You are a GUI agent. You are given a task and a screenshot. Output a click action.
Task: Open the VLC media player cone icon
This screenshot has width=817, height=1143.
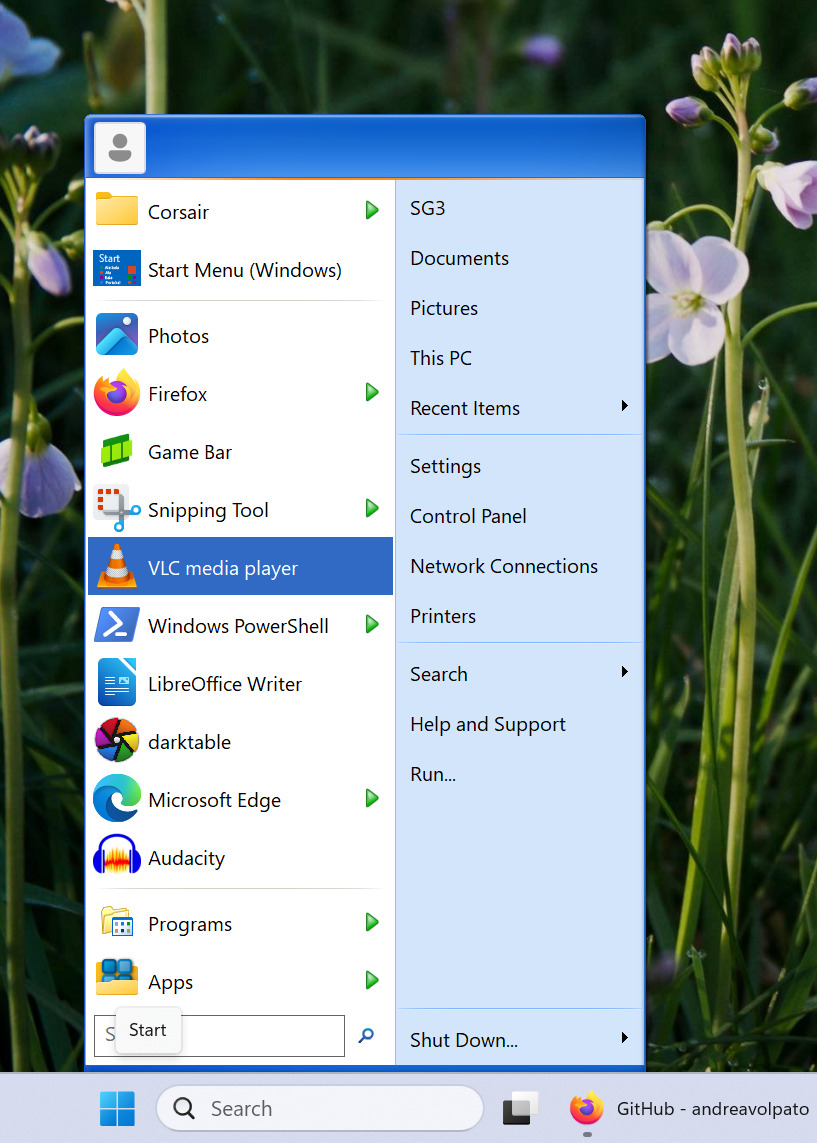(x=117, y=567)
